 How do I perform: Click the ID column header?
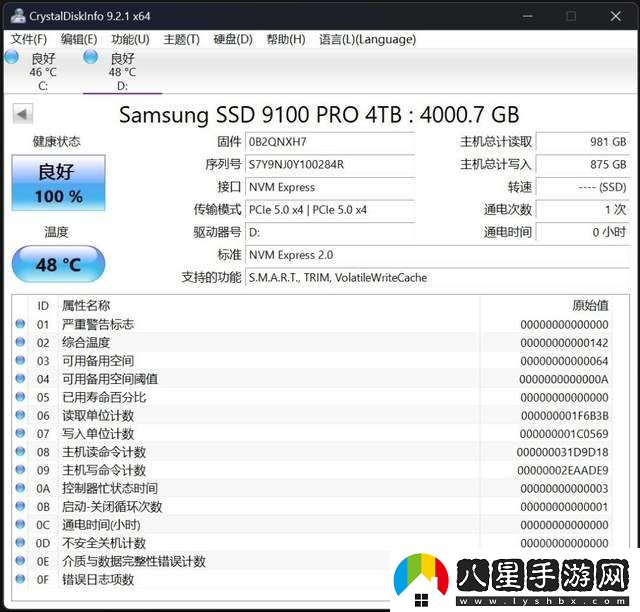(x=43, y=305)
